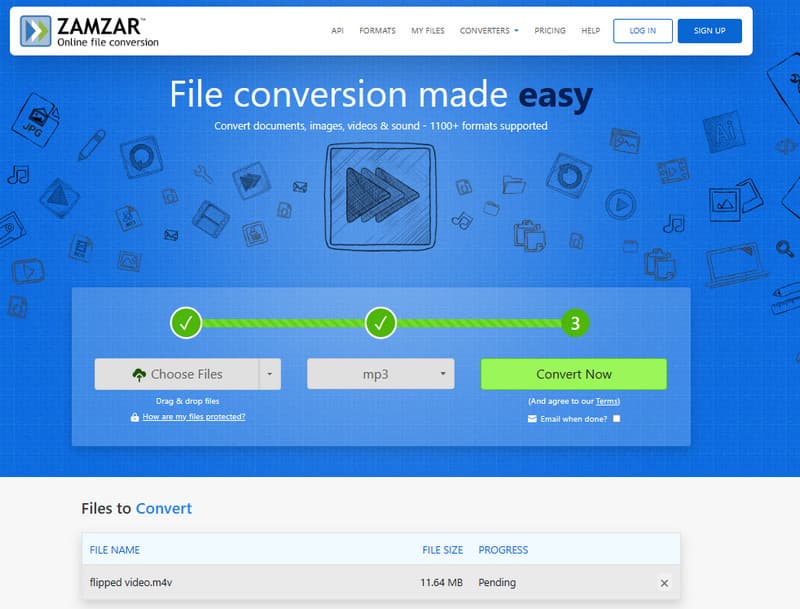This screenshot has height=609, width=800.
Task: Click the green checkmark on step one
Action: point(186,323)
